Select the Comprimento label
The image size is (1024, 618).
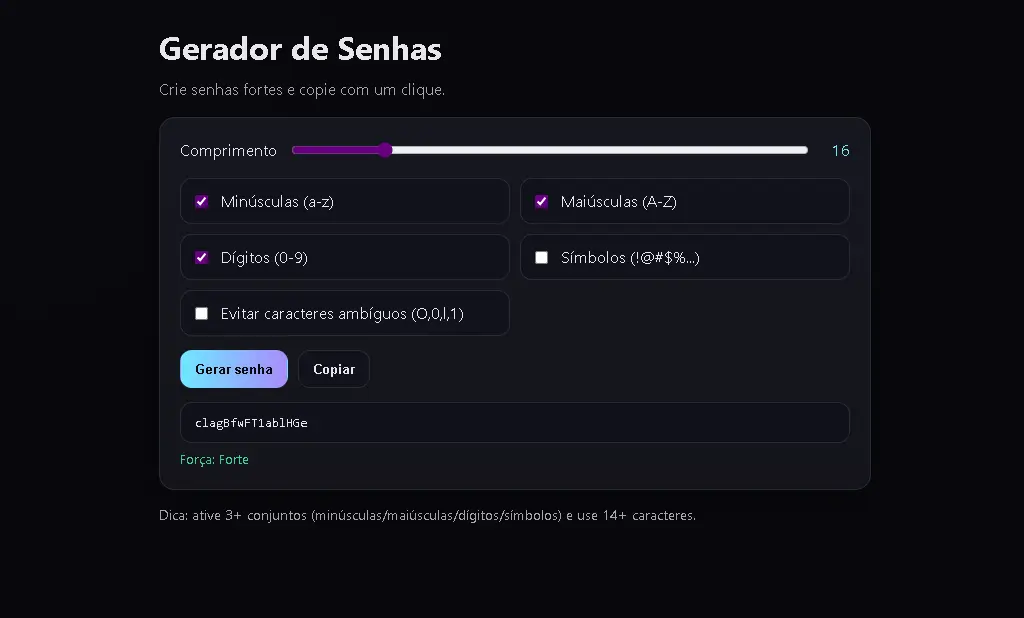(x=228, y=150)
